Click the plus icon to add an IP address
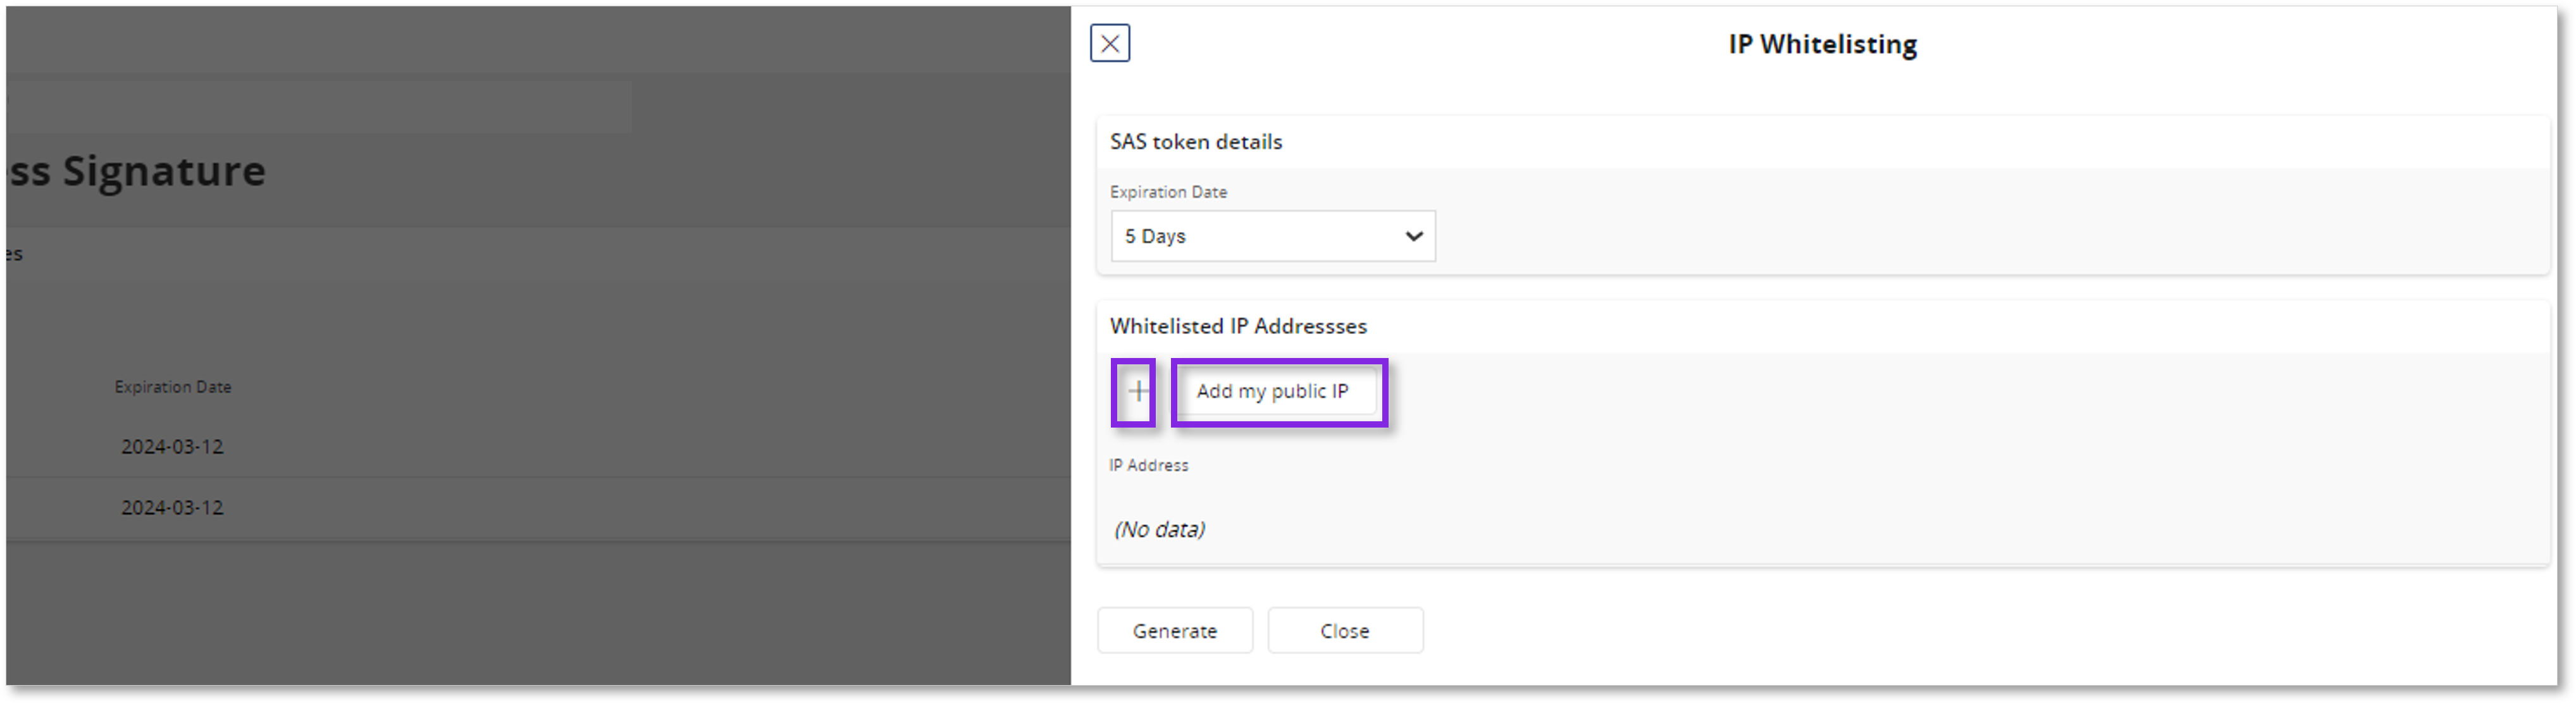This screenshot has width=2576, height=704. click(x=1136, y=391)
